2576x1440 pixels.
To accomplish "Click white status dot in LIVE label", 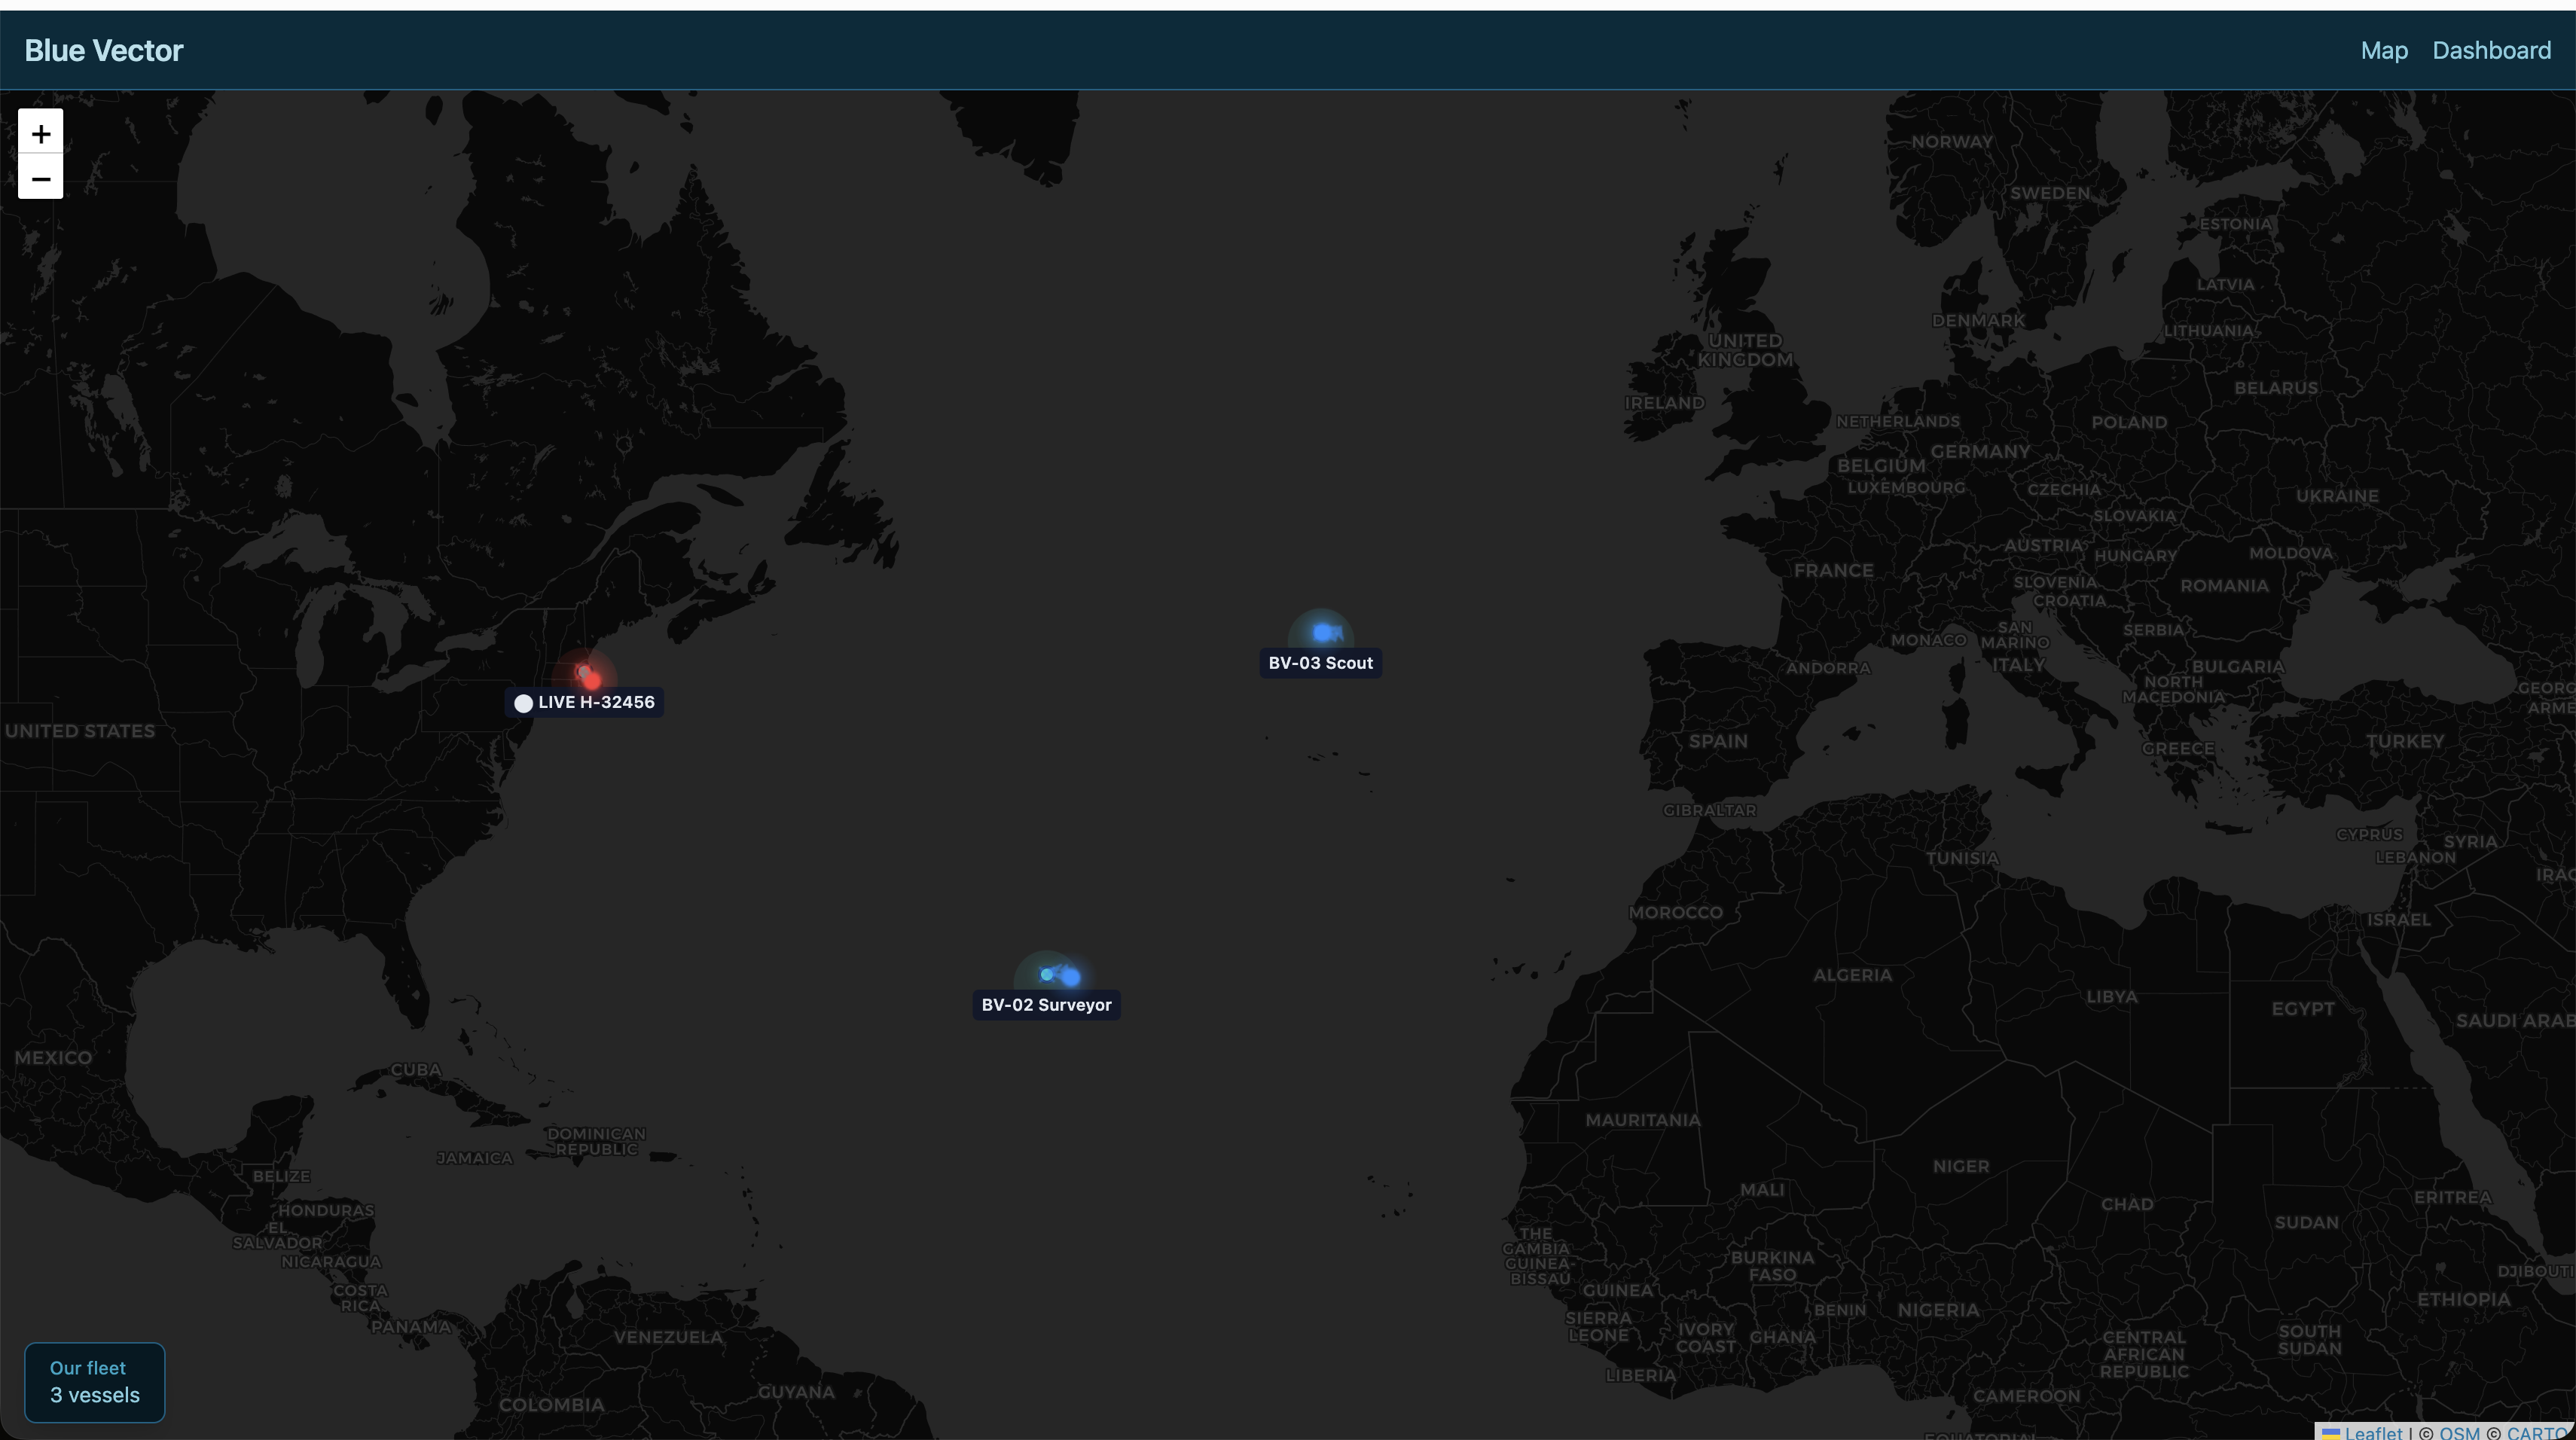I will click(523, 703).
